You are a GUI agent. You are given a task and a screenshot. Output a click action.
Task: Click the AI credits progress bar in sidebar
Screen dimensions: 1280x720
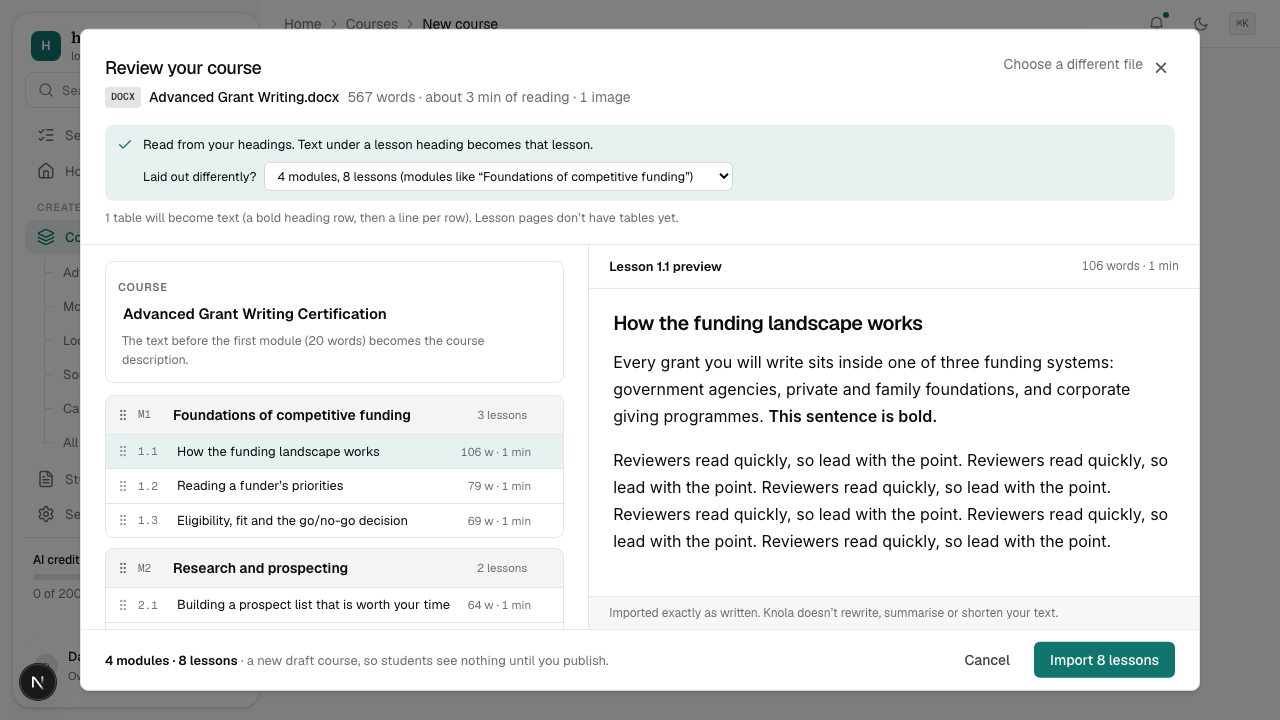click(56, 576)
